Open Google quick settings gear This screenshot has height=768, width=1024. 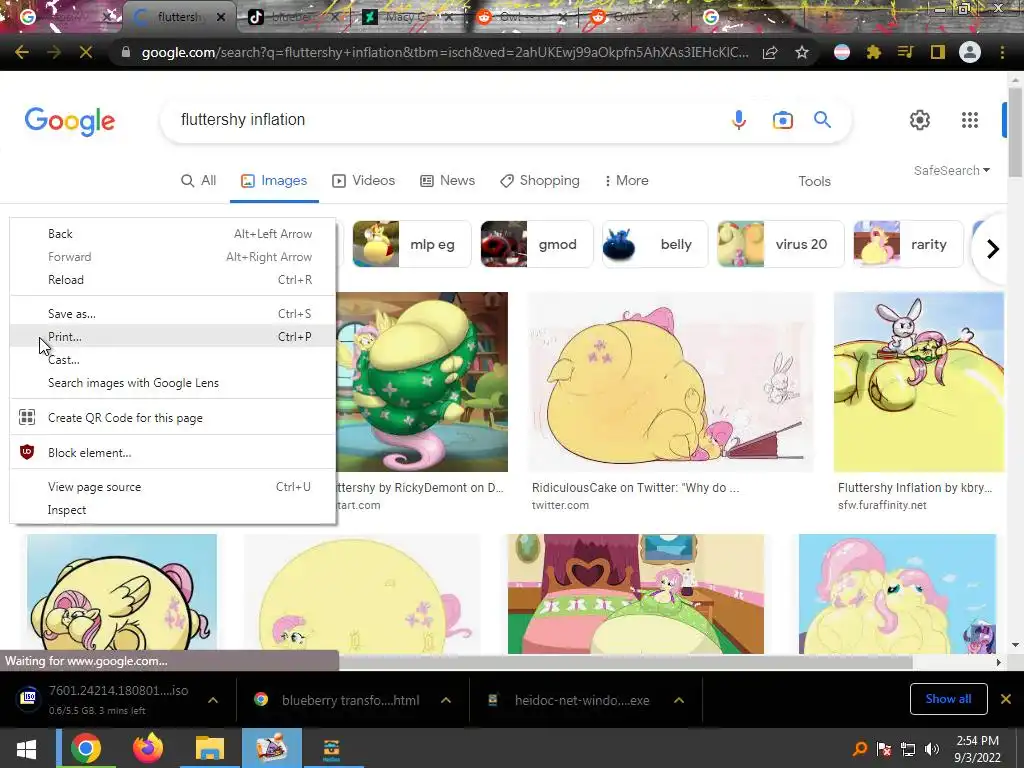coord(920,120)
